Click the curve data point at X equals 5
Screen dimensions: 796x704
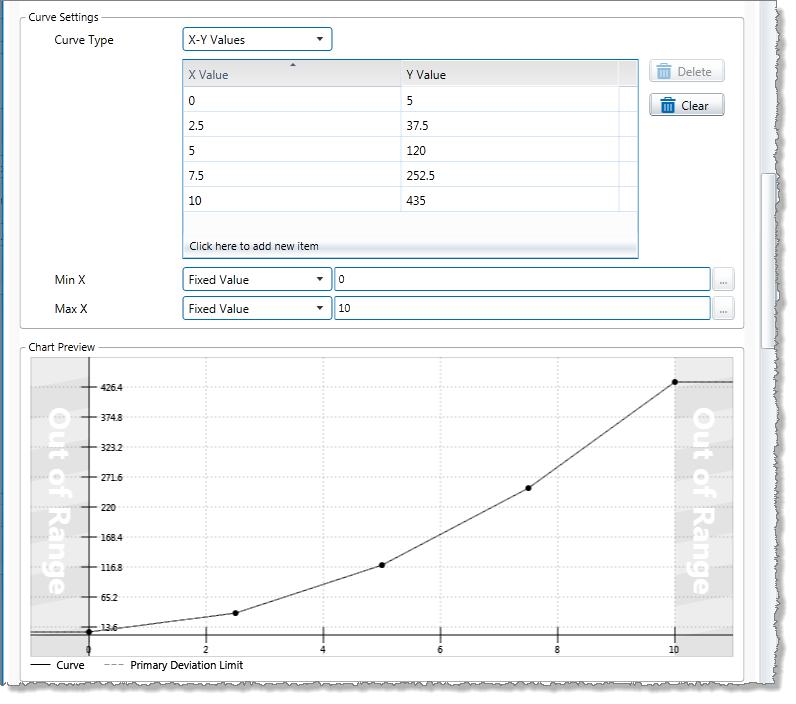[x=382, y=565]
